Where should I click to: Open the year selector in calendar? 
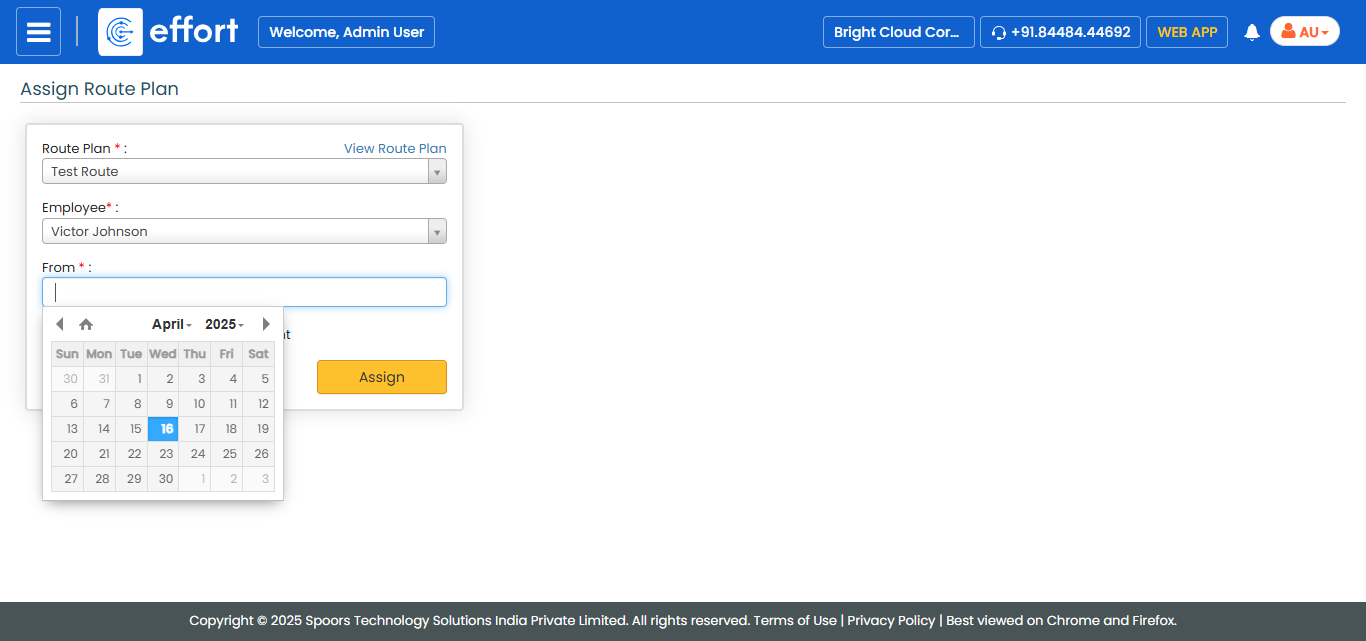pos(224,324)
